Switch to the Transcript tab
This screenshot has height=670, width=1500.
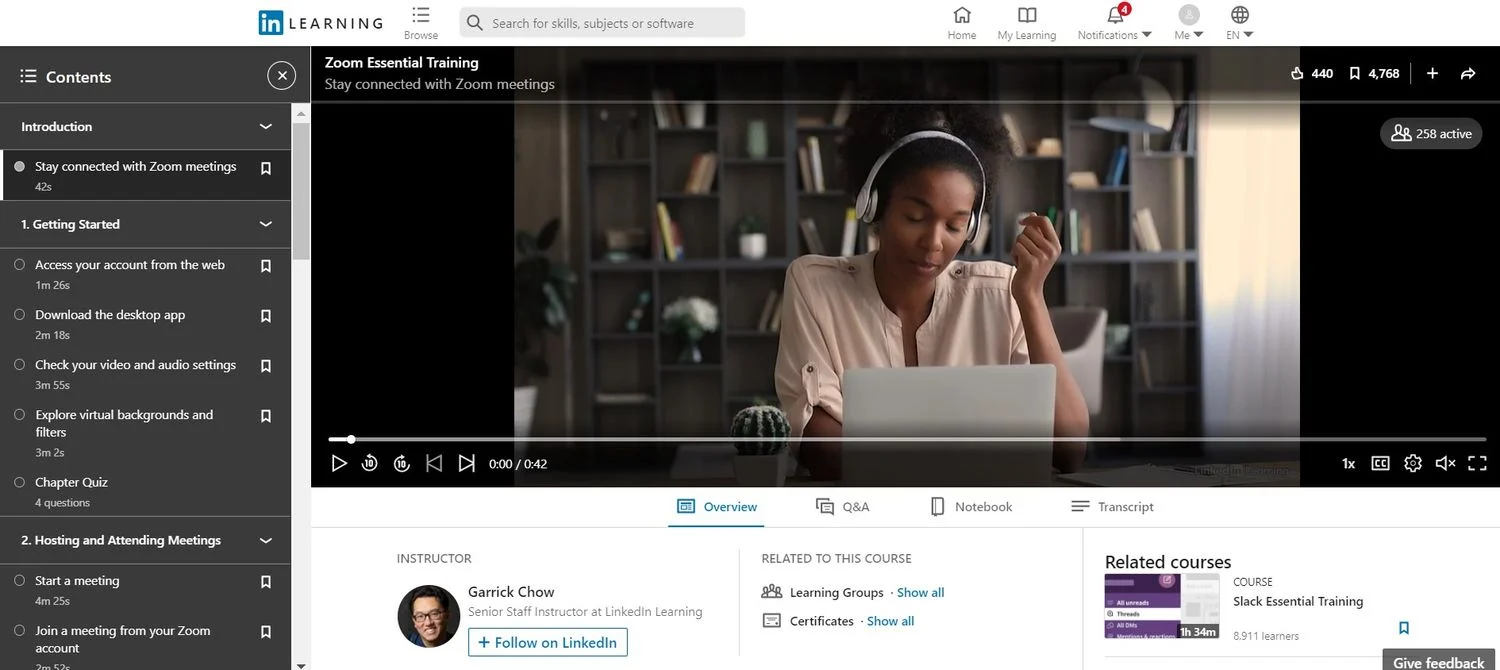pos(1112,507)
